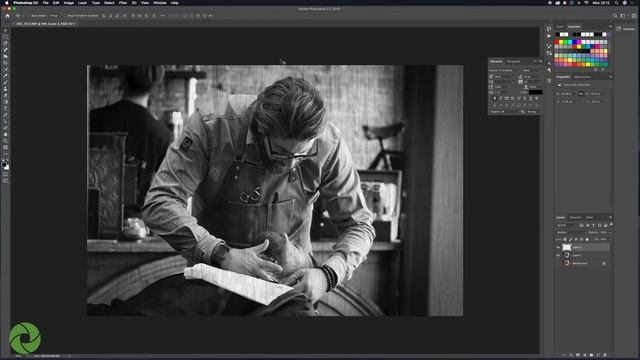Lock all icon in Layers panel

(x=587, y=239)
